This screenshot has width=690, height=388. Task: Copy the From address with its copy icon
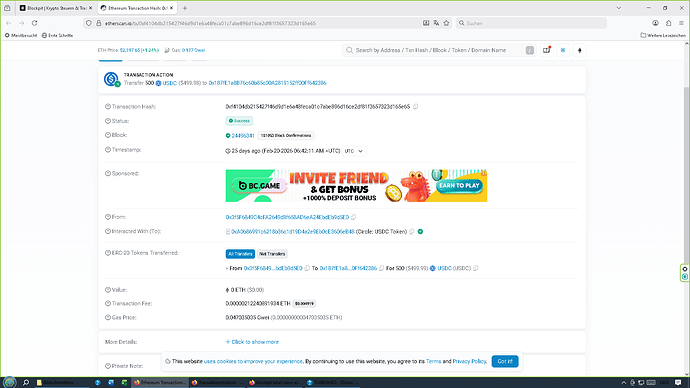point(354,217)
